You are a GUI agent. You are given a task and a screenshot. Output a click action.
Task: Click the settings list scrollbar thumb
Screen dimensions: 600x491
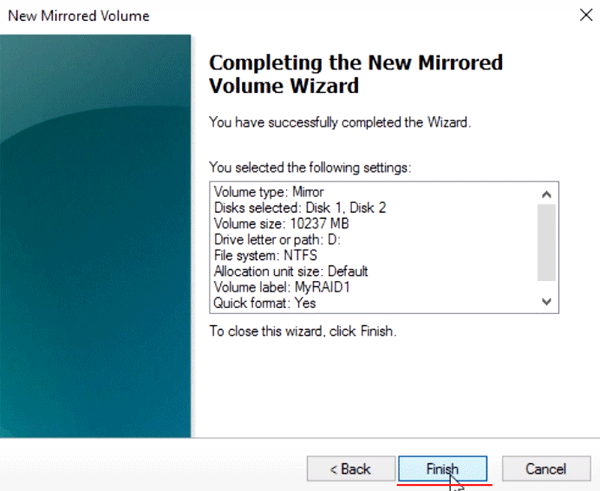point(546,243)
